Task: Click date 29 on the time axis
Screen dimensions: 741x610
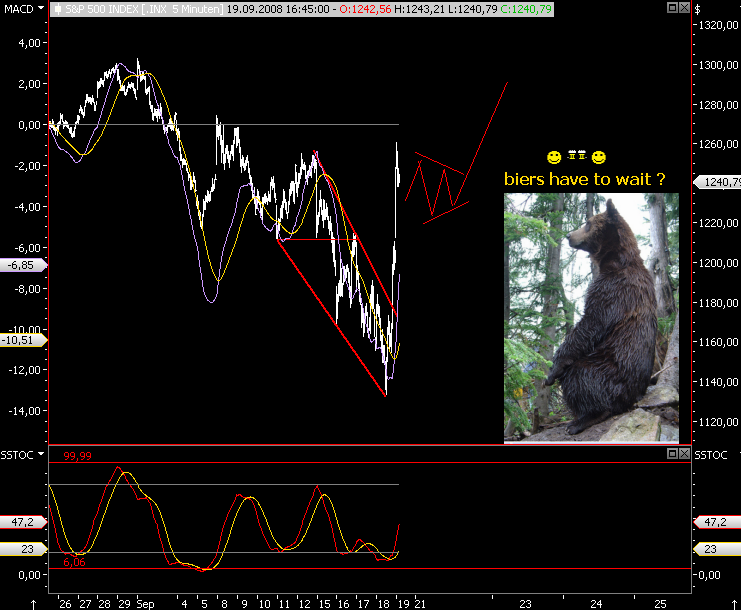Action: coord(124,604)
